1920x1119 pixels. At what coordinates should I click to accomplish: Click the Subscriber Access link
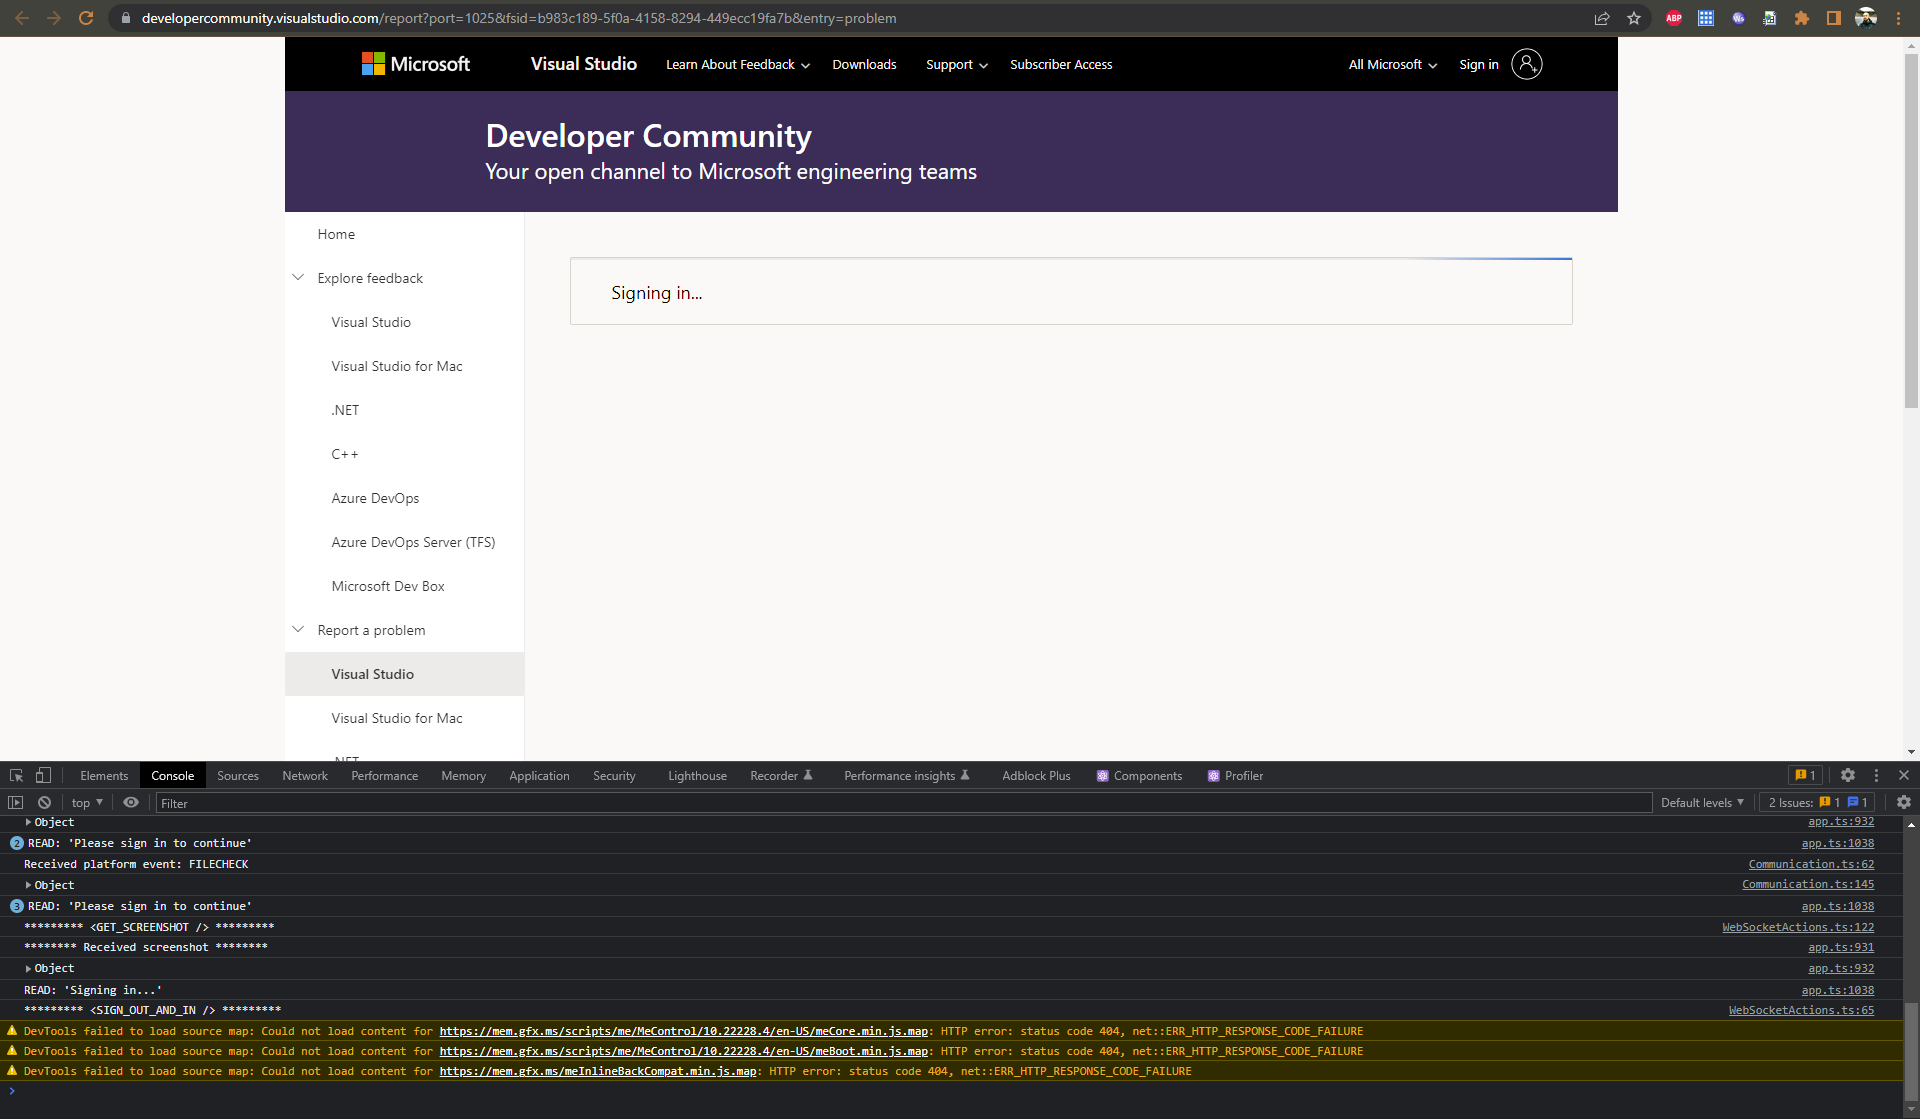tap(1061, 64)
